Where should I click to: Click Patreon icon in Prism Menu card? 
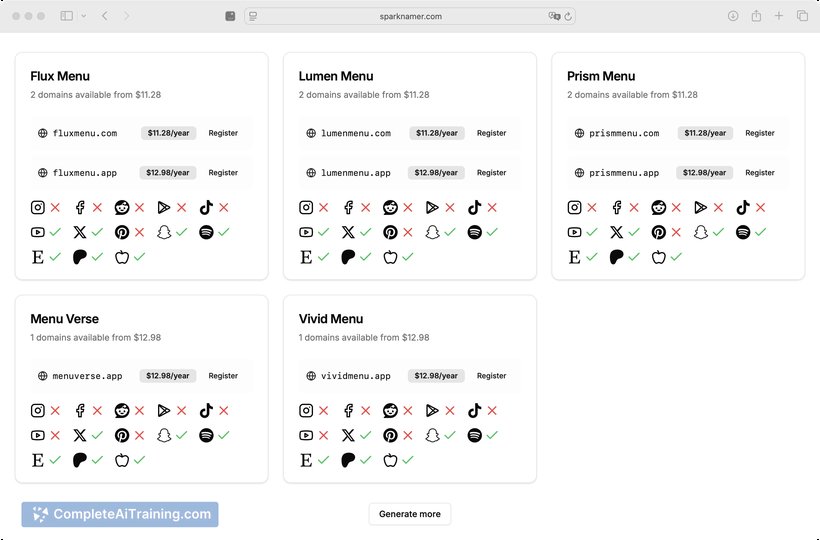(x=617, y=257)
